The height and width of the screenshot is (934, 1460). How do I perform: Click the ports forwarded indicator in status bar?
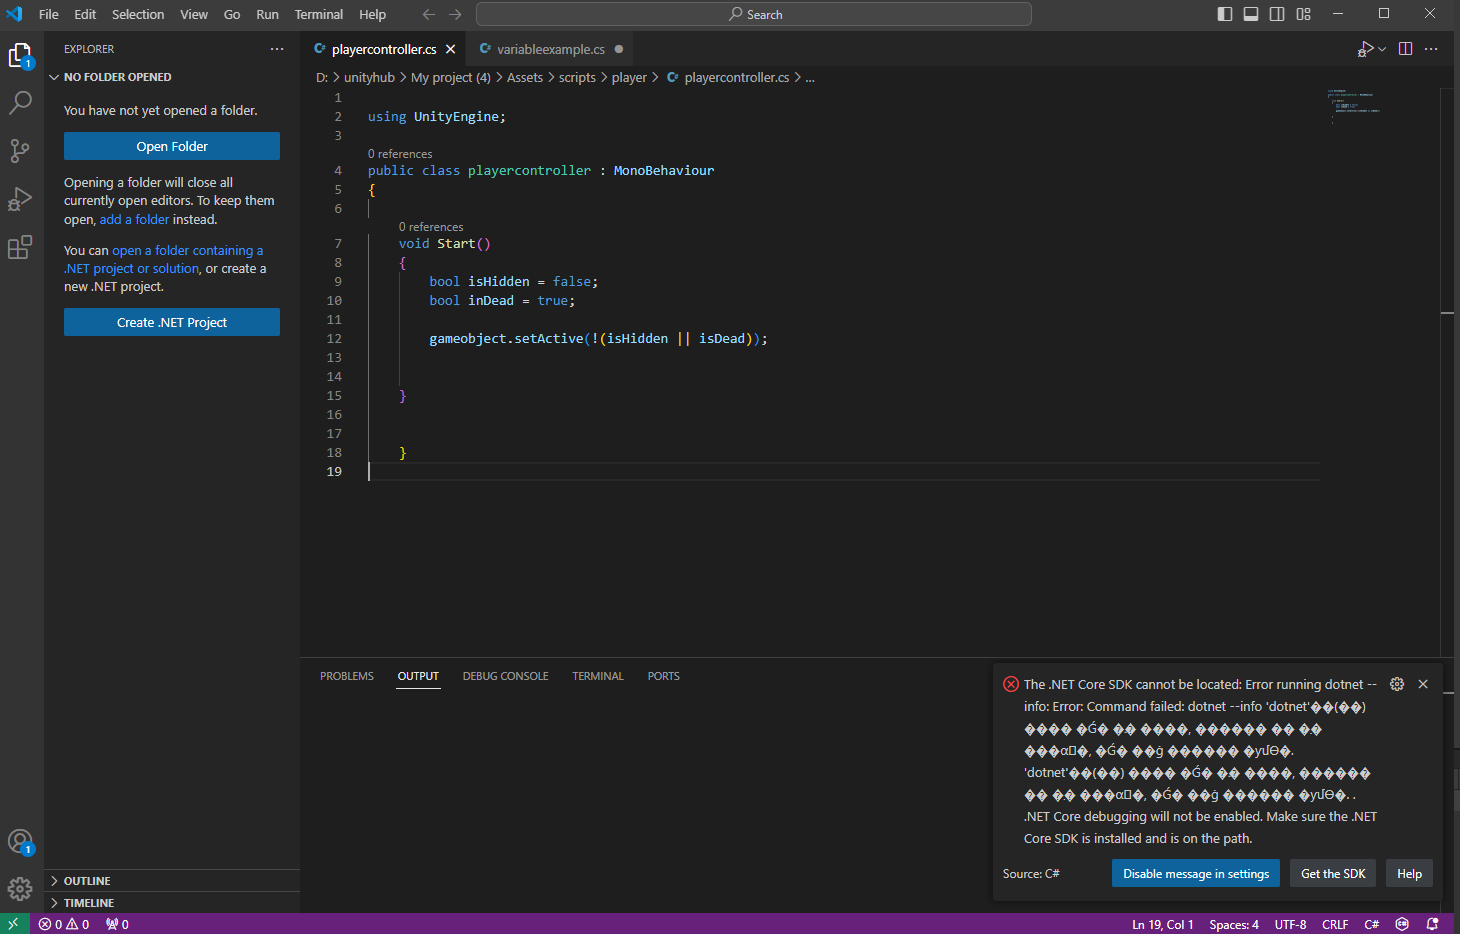click(117, 924)
